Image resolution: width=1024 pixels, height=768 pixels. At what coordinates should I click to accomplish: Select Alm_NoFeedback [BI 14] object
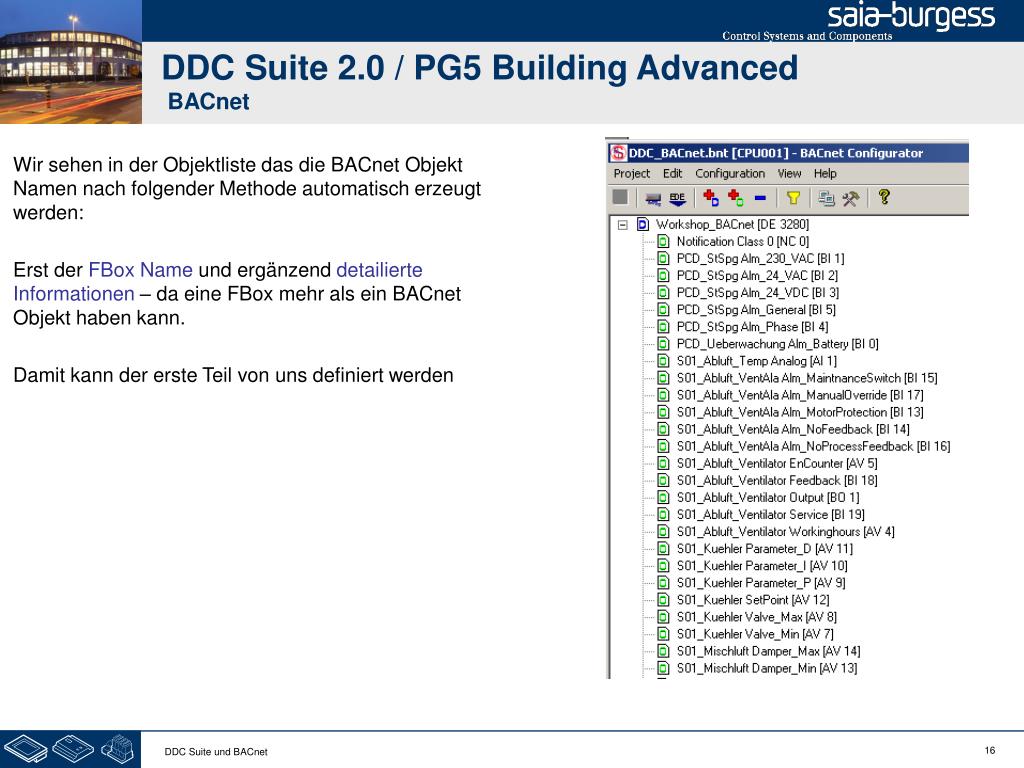tap(793, 429)
